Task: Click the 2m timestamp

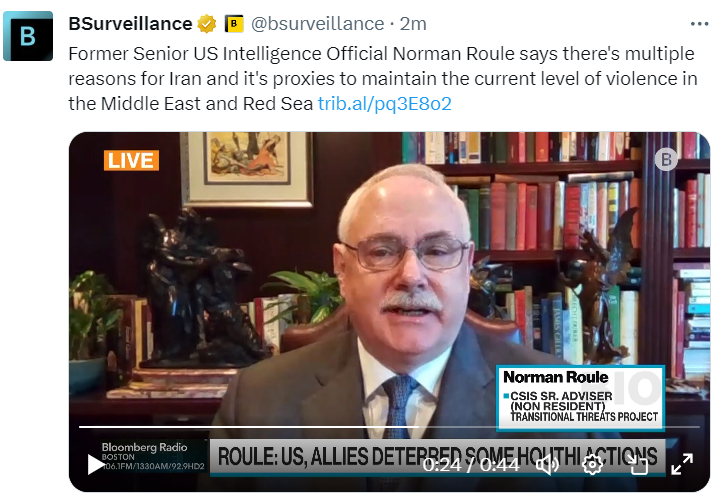Action: 413,24
